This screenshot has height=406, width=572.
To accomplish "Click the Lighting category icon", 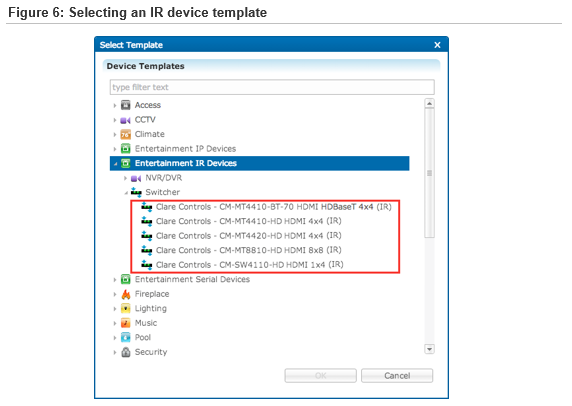I will point(125,309).
